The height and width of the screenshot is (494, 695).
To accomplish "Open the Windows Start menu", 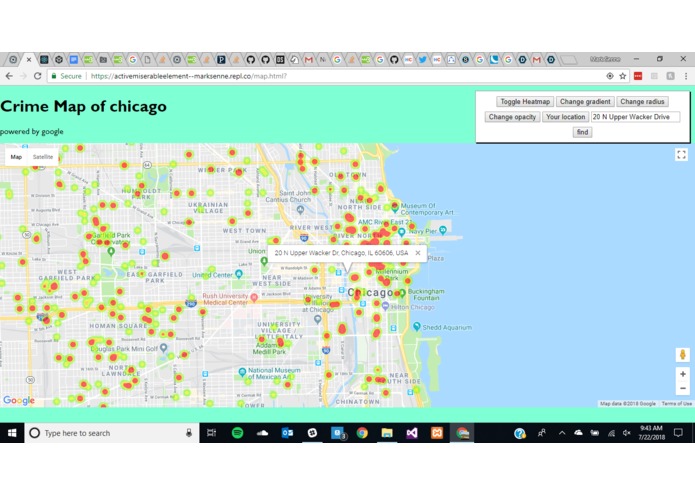I will pos(12,433).
